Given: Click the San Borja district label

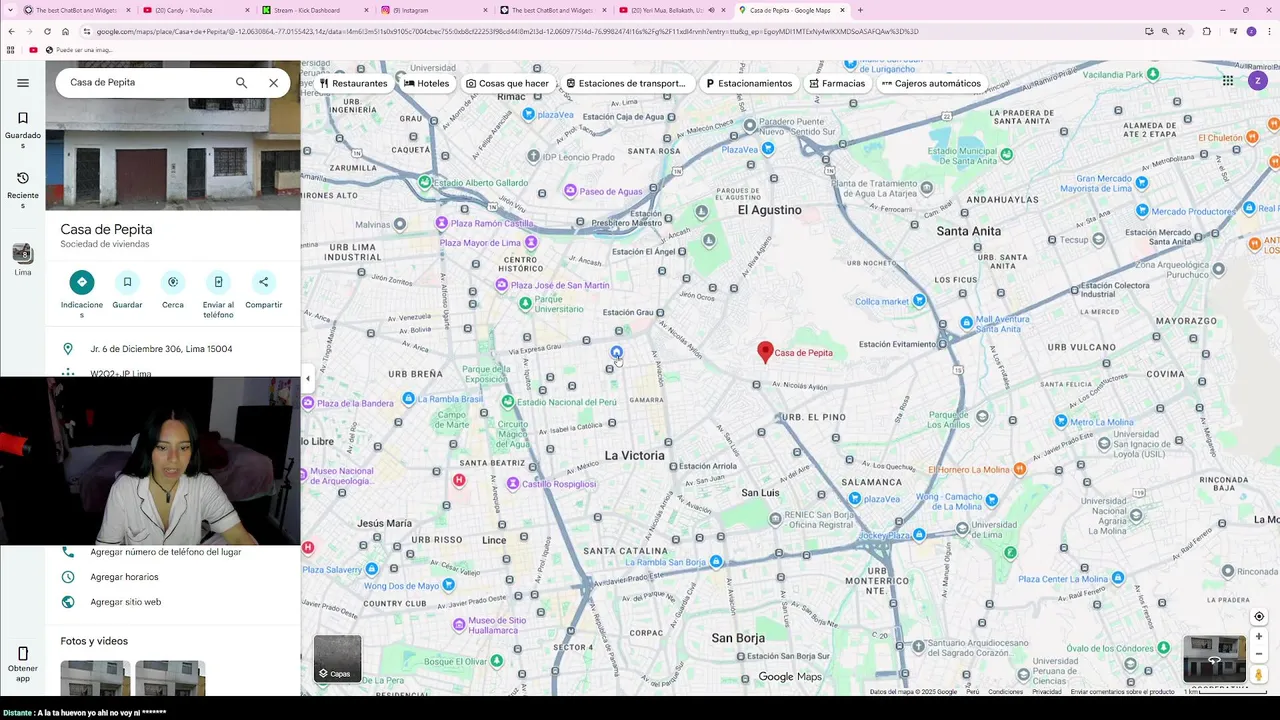Looking at the screenshot, I should tap(738, 638).
